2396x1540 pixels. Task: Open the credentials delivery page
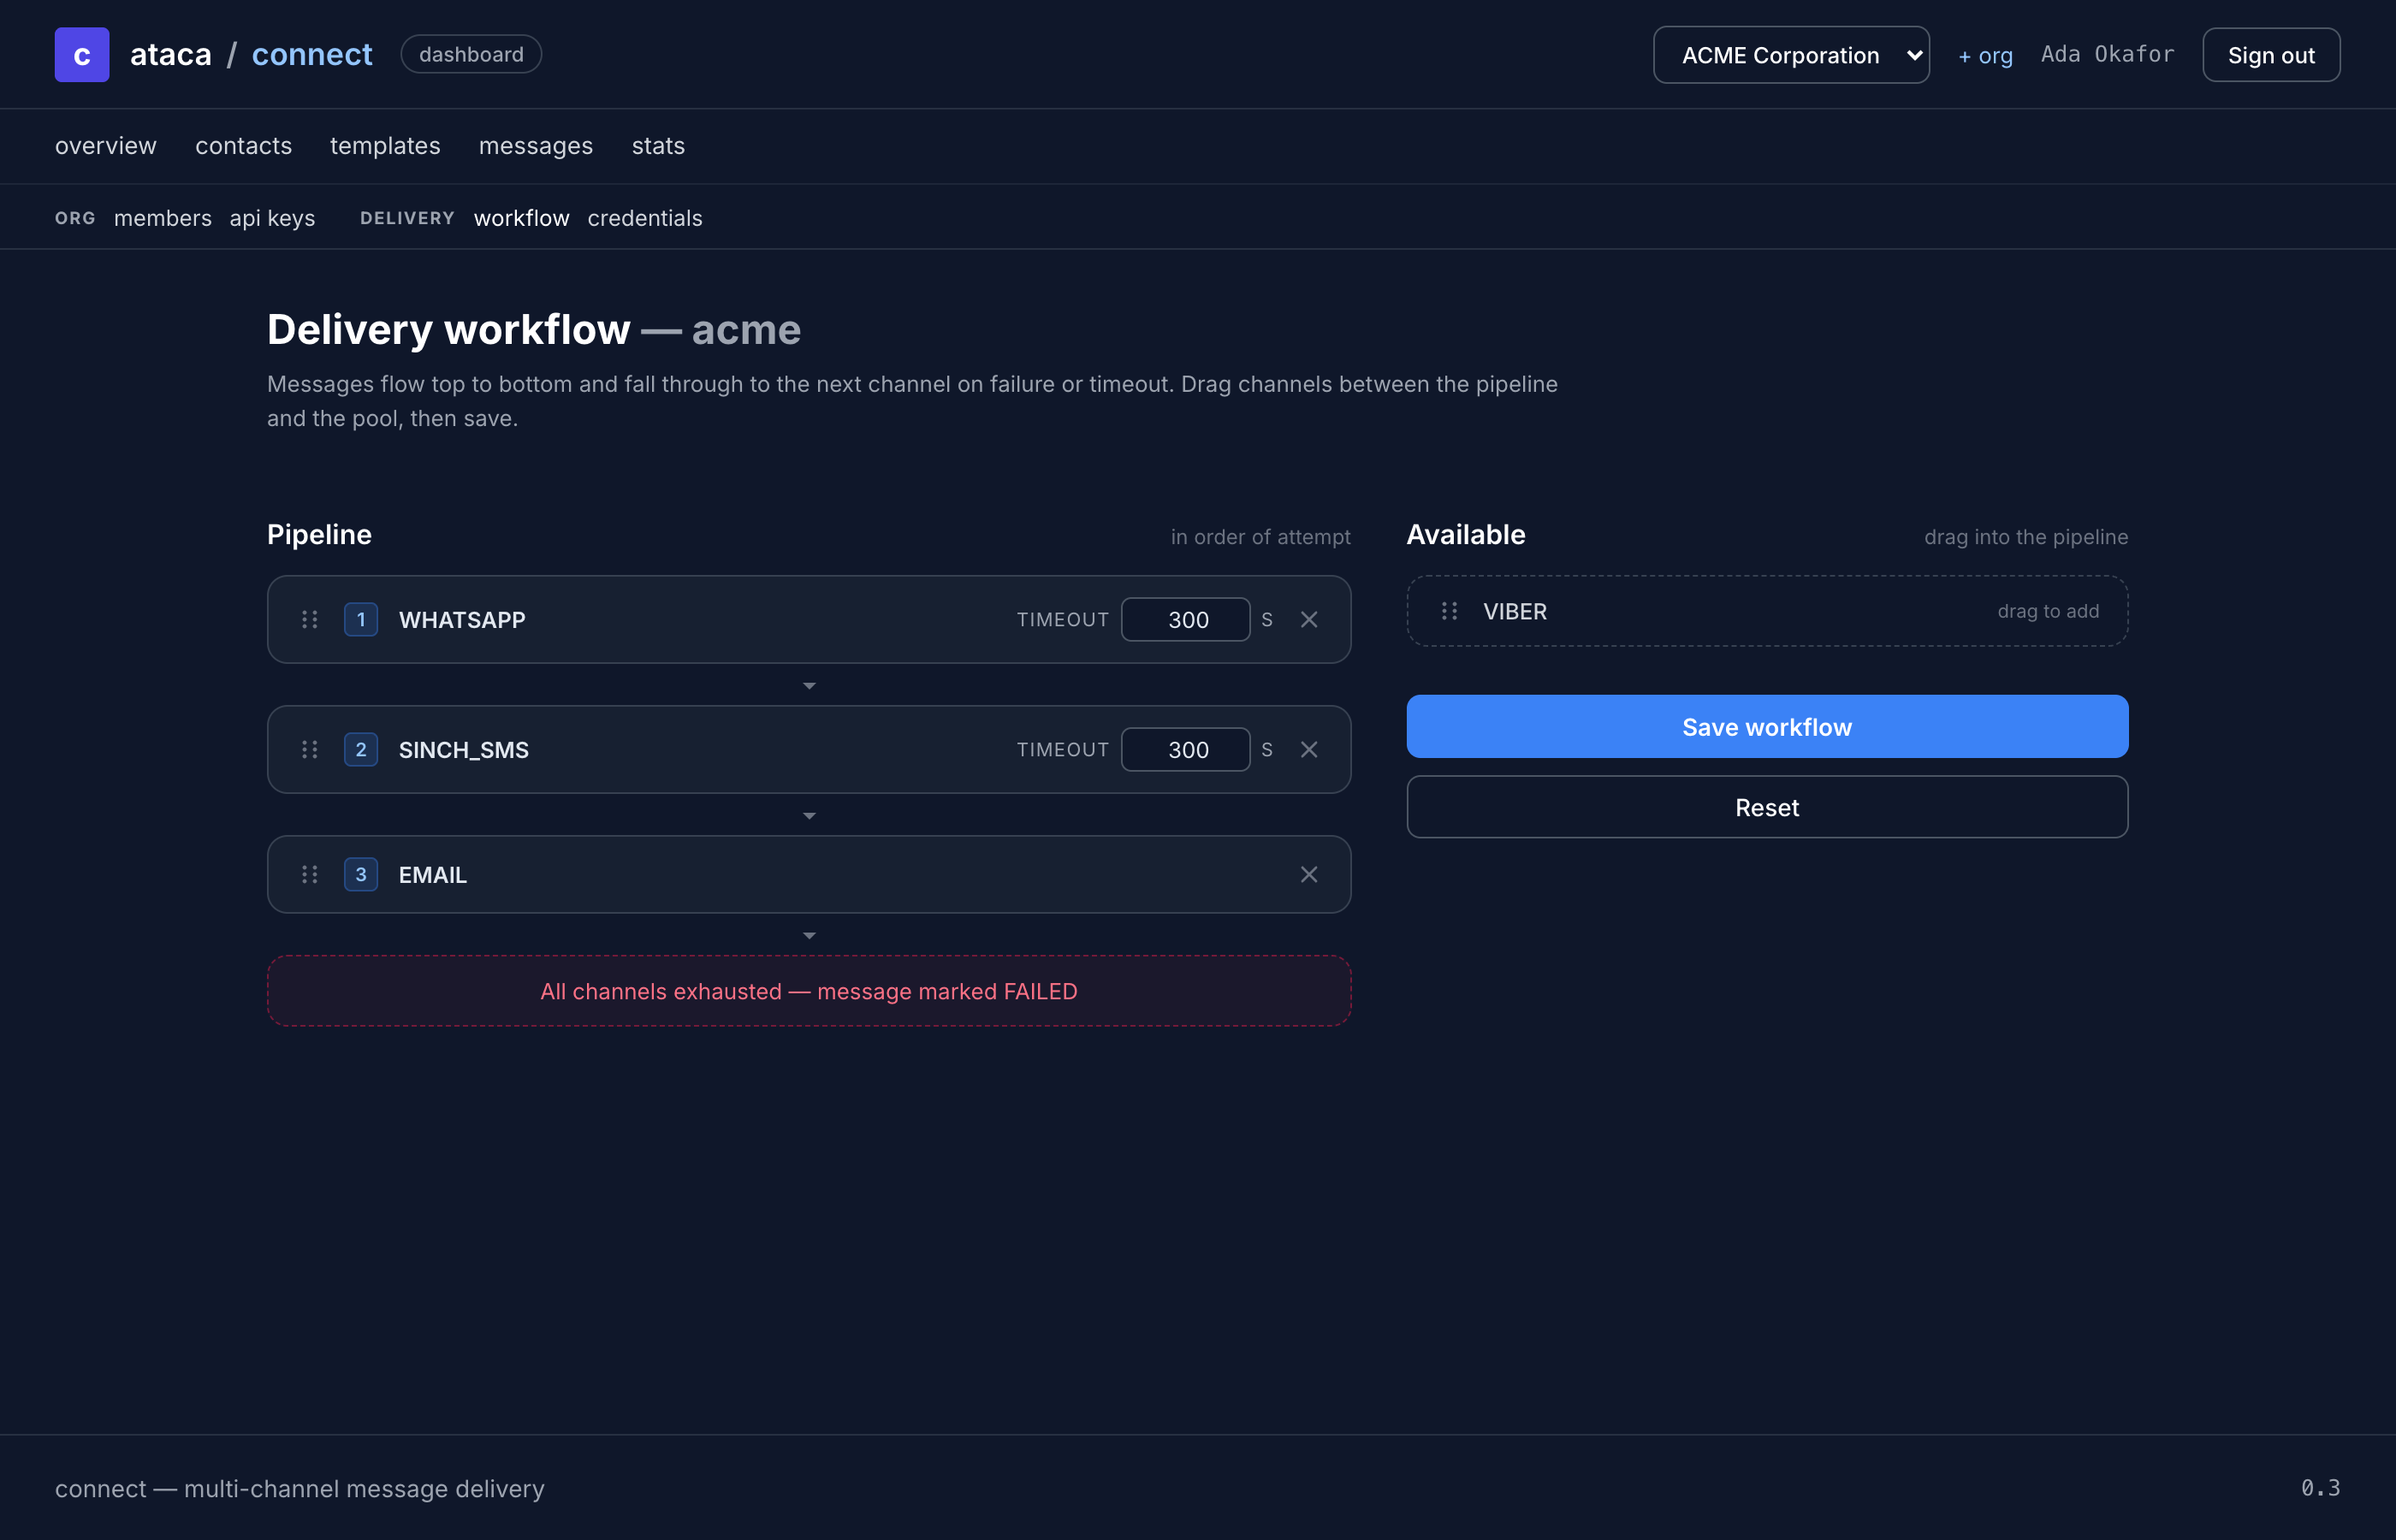(x=645, y=218)
